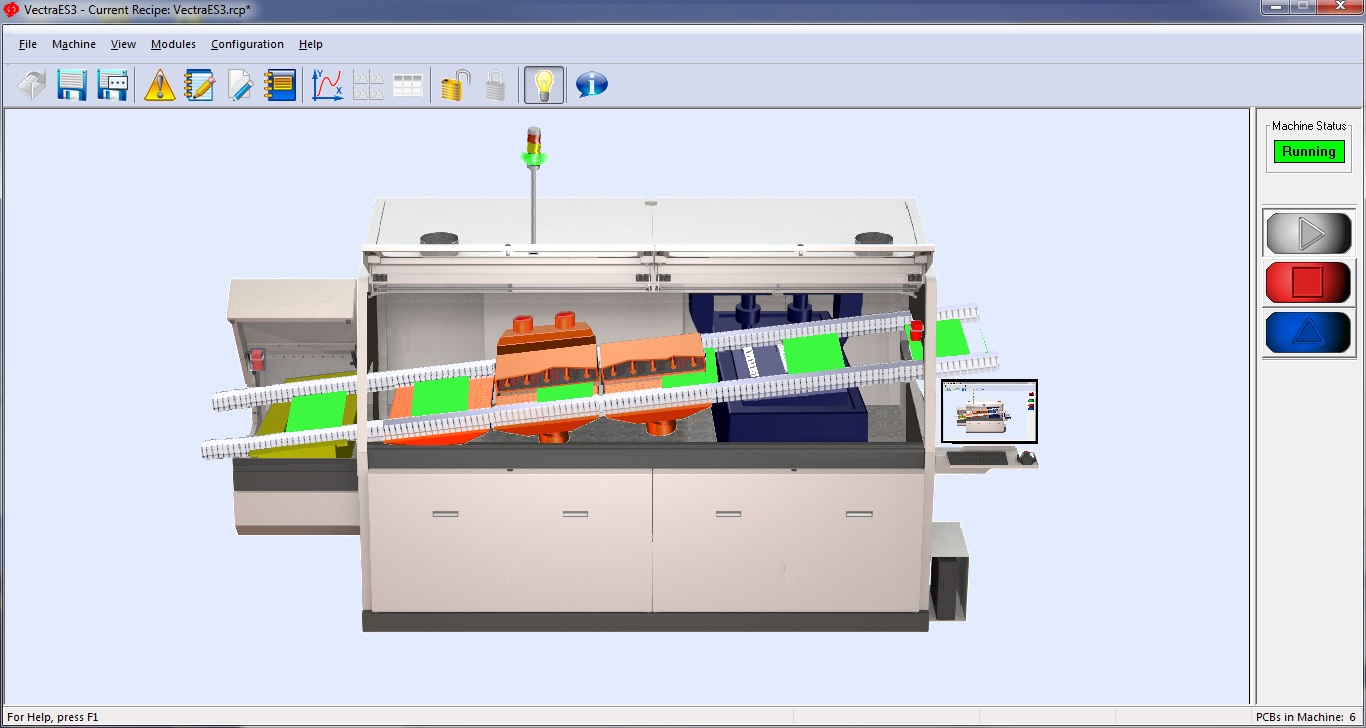Click the gray play start button
1366x728 pixels.
[x=1309, y=234]
